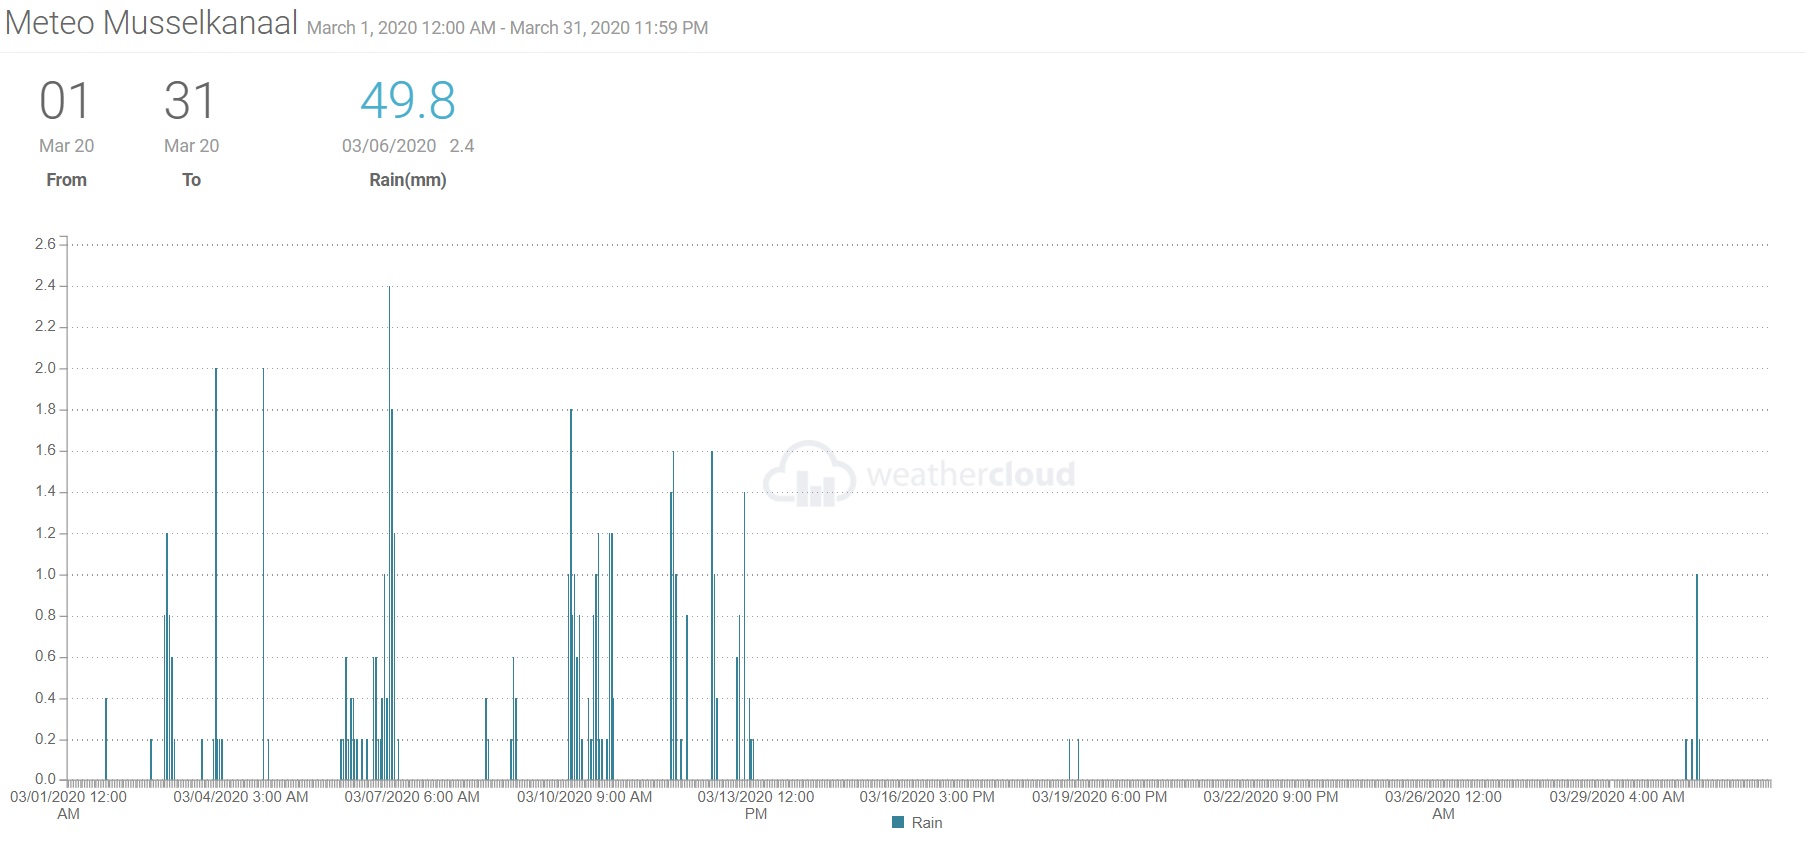This screenshot has width=1805, height=867.
Task: Click x-axis label 03/16/2020 3:00 PM
Action: pyautogui.click(x=927, y=797)
